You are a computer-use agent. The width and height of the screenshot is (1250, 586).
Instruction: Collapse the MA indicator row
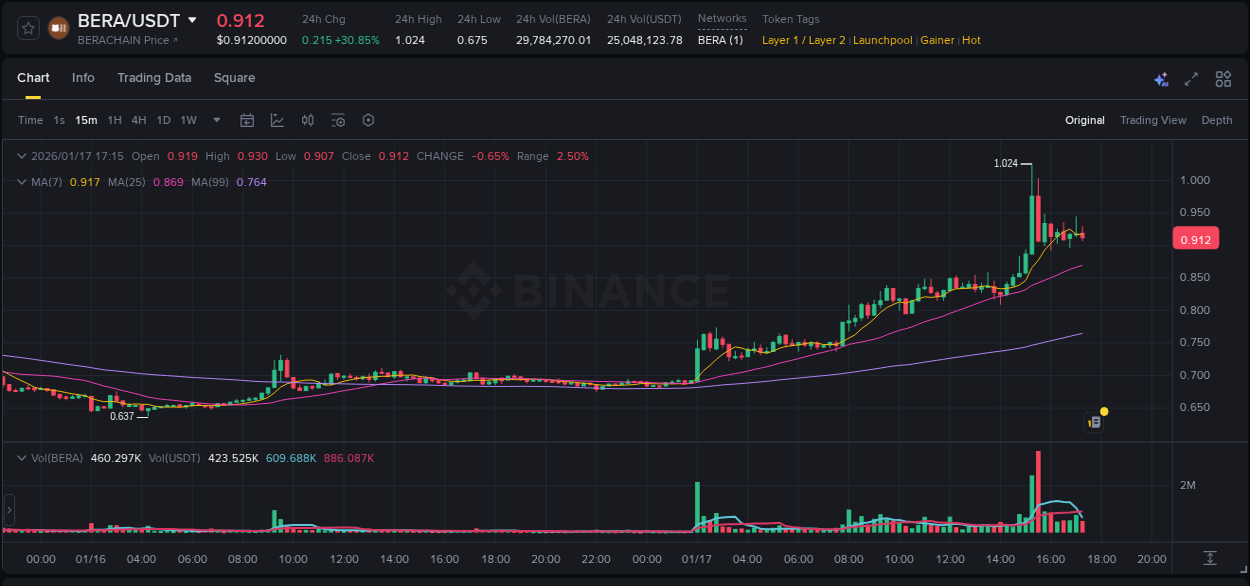pyautogui.click(x=21, y=182)
